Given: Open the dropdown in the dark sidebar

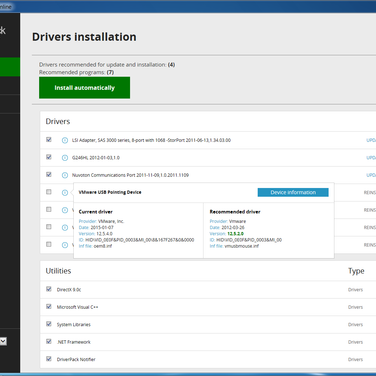Looking at the screenshot, I should coord(3,341).
